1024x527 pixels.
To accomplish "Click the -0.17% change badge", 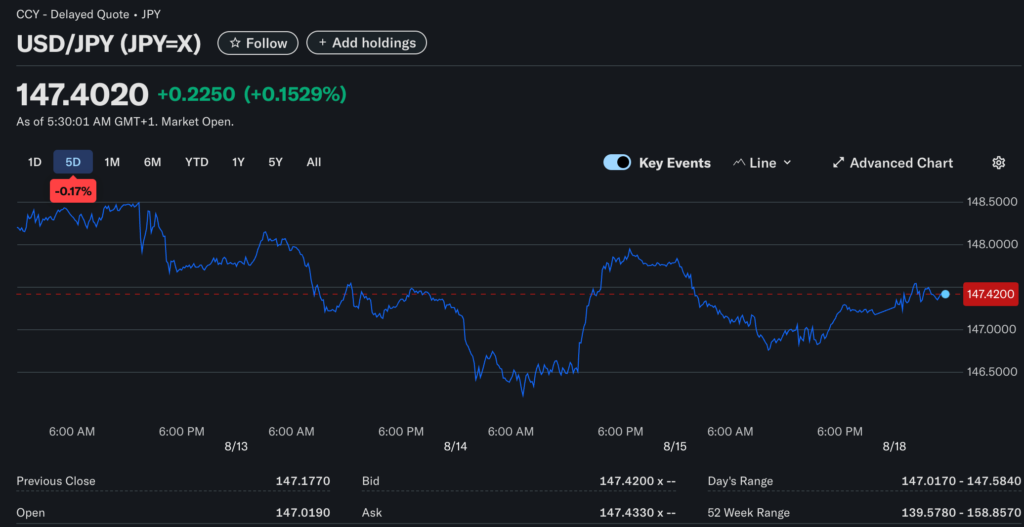I will click(x=73, y=190).
